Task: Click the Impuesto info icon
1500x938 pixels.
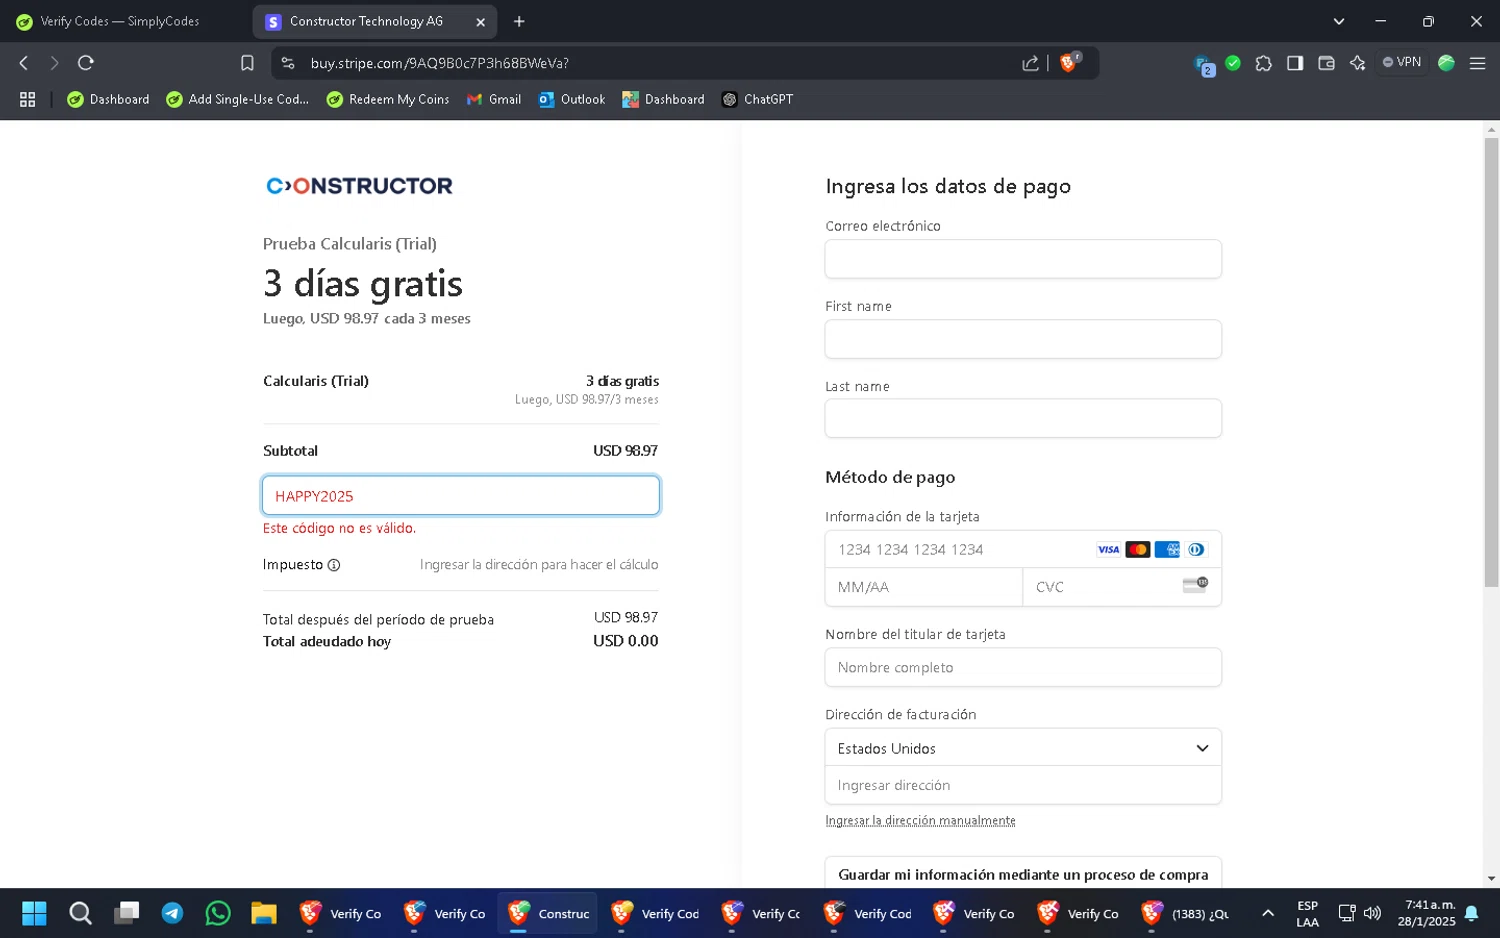Action: click(x=334, y=565)
